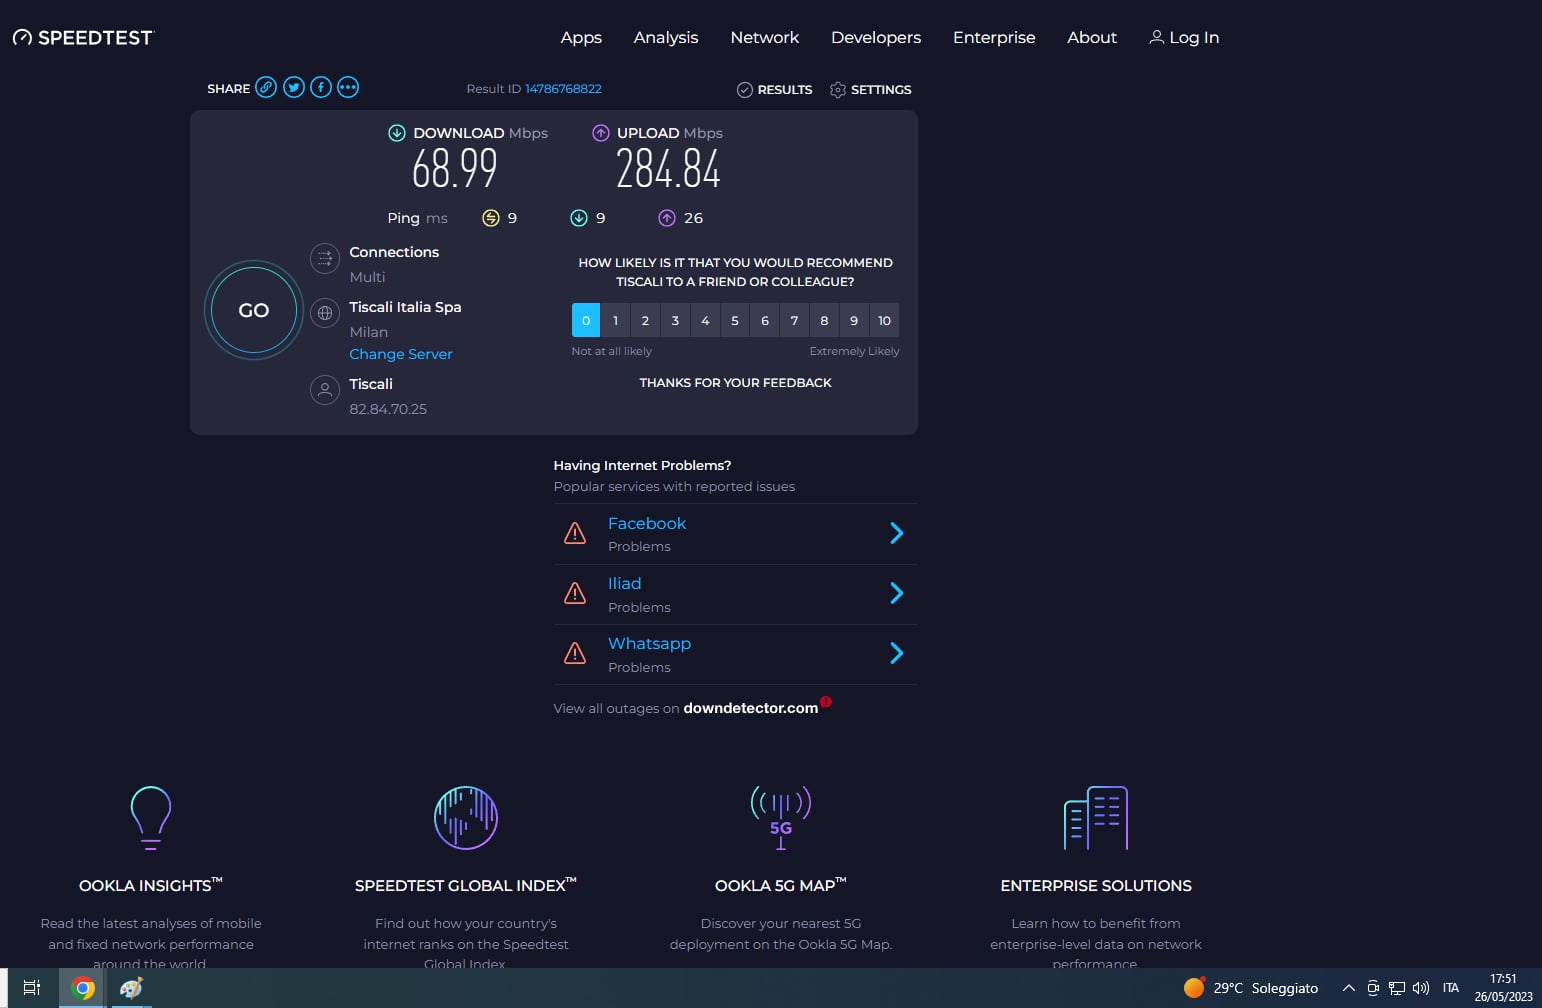Click the server globe icon

(325, 313)
